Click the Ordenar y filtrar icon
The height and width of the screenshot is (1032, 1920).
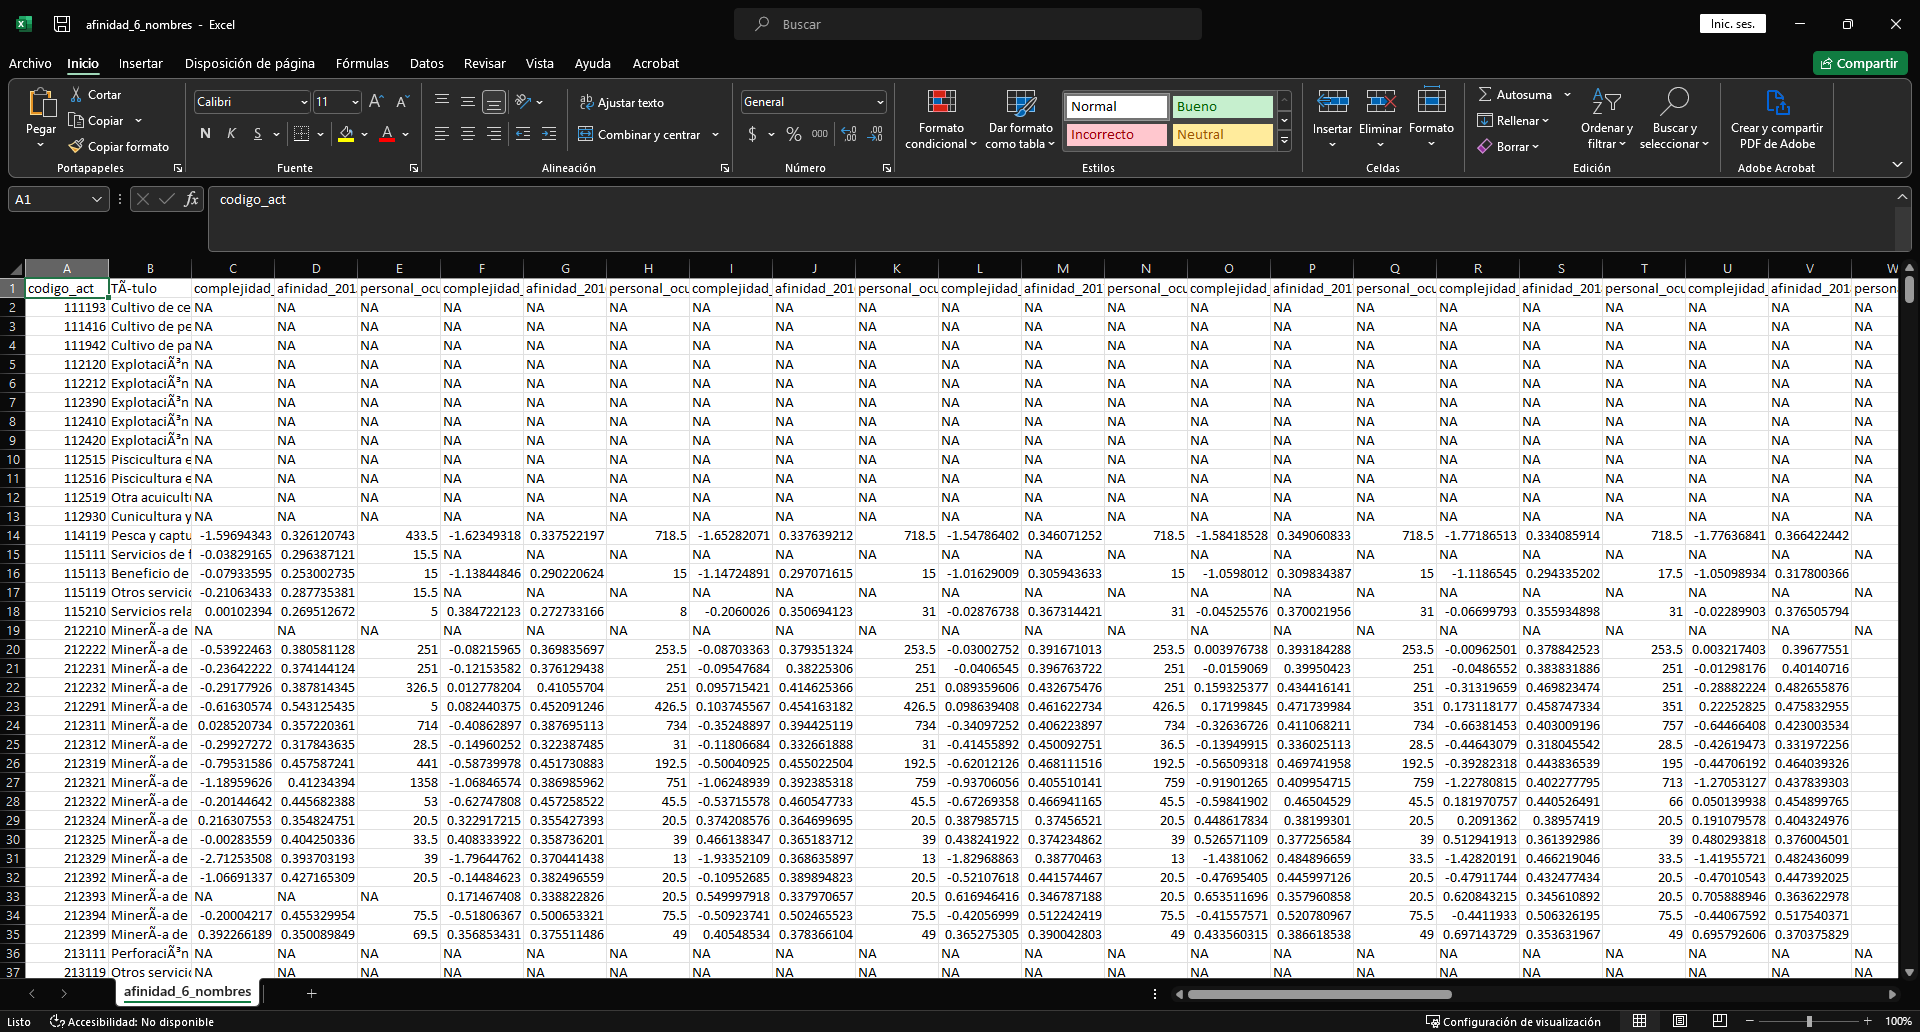tap(1606, 103)
